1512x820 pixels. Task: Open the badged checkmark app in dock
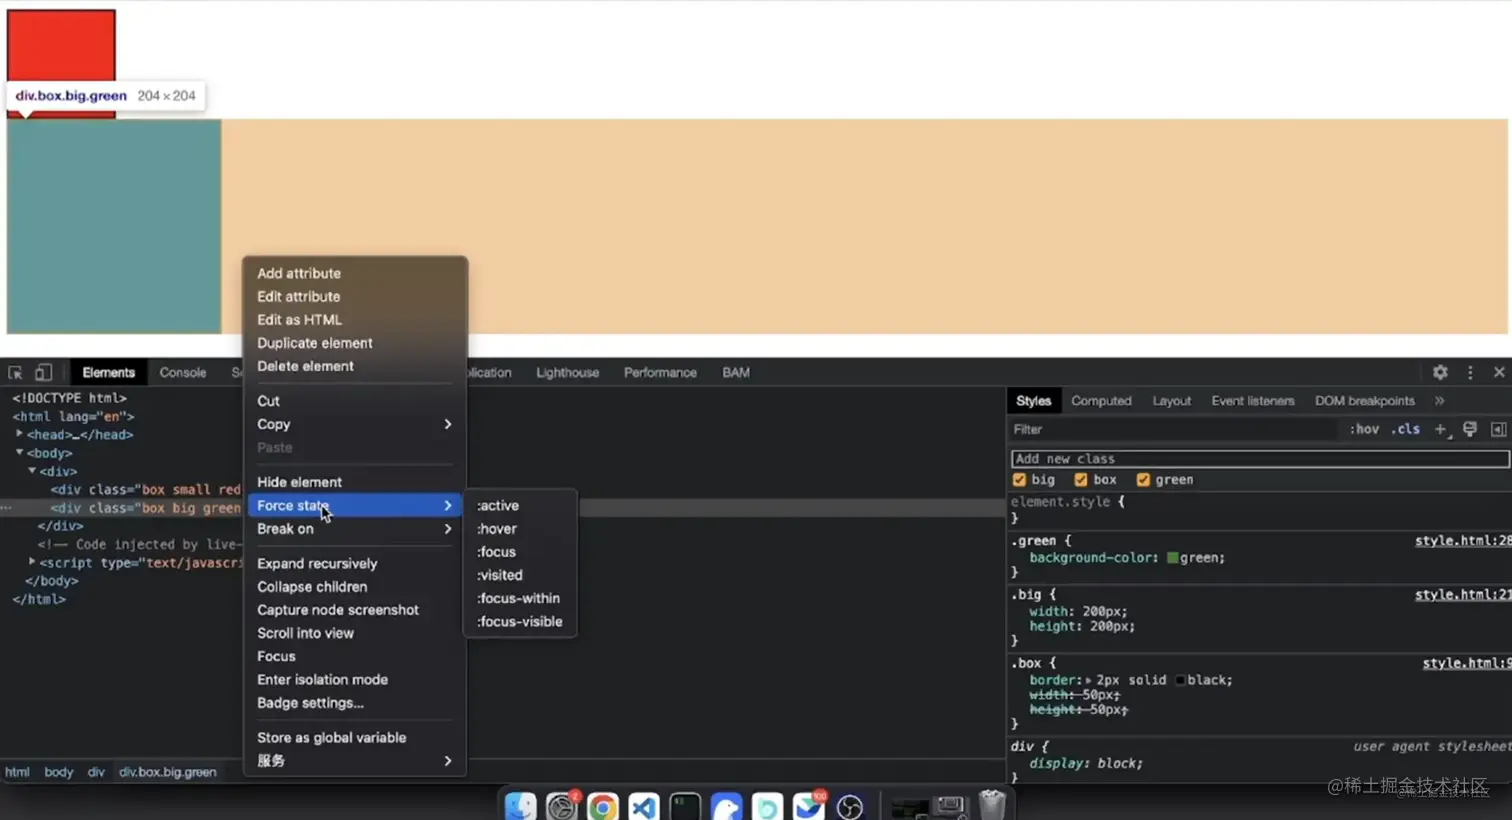[809, 805]
